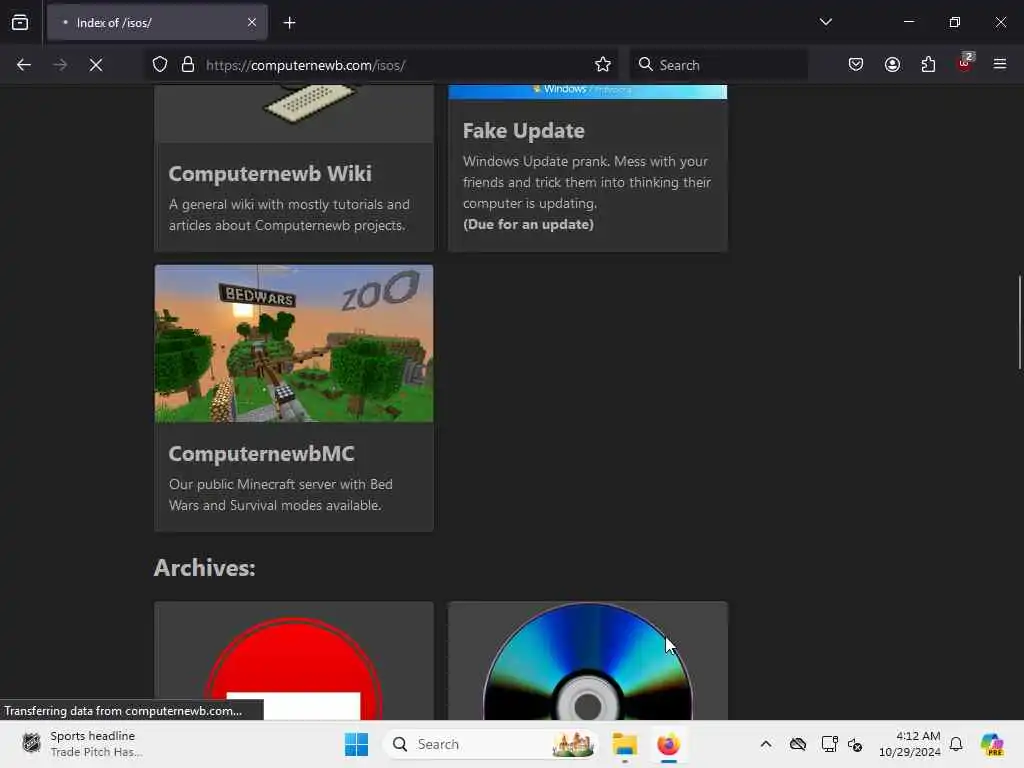Bookmark this page with the star icon
Image resolution: width=1024 pixels, height=768 pixels.
[603, 65]
